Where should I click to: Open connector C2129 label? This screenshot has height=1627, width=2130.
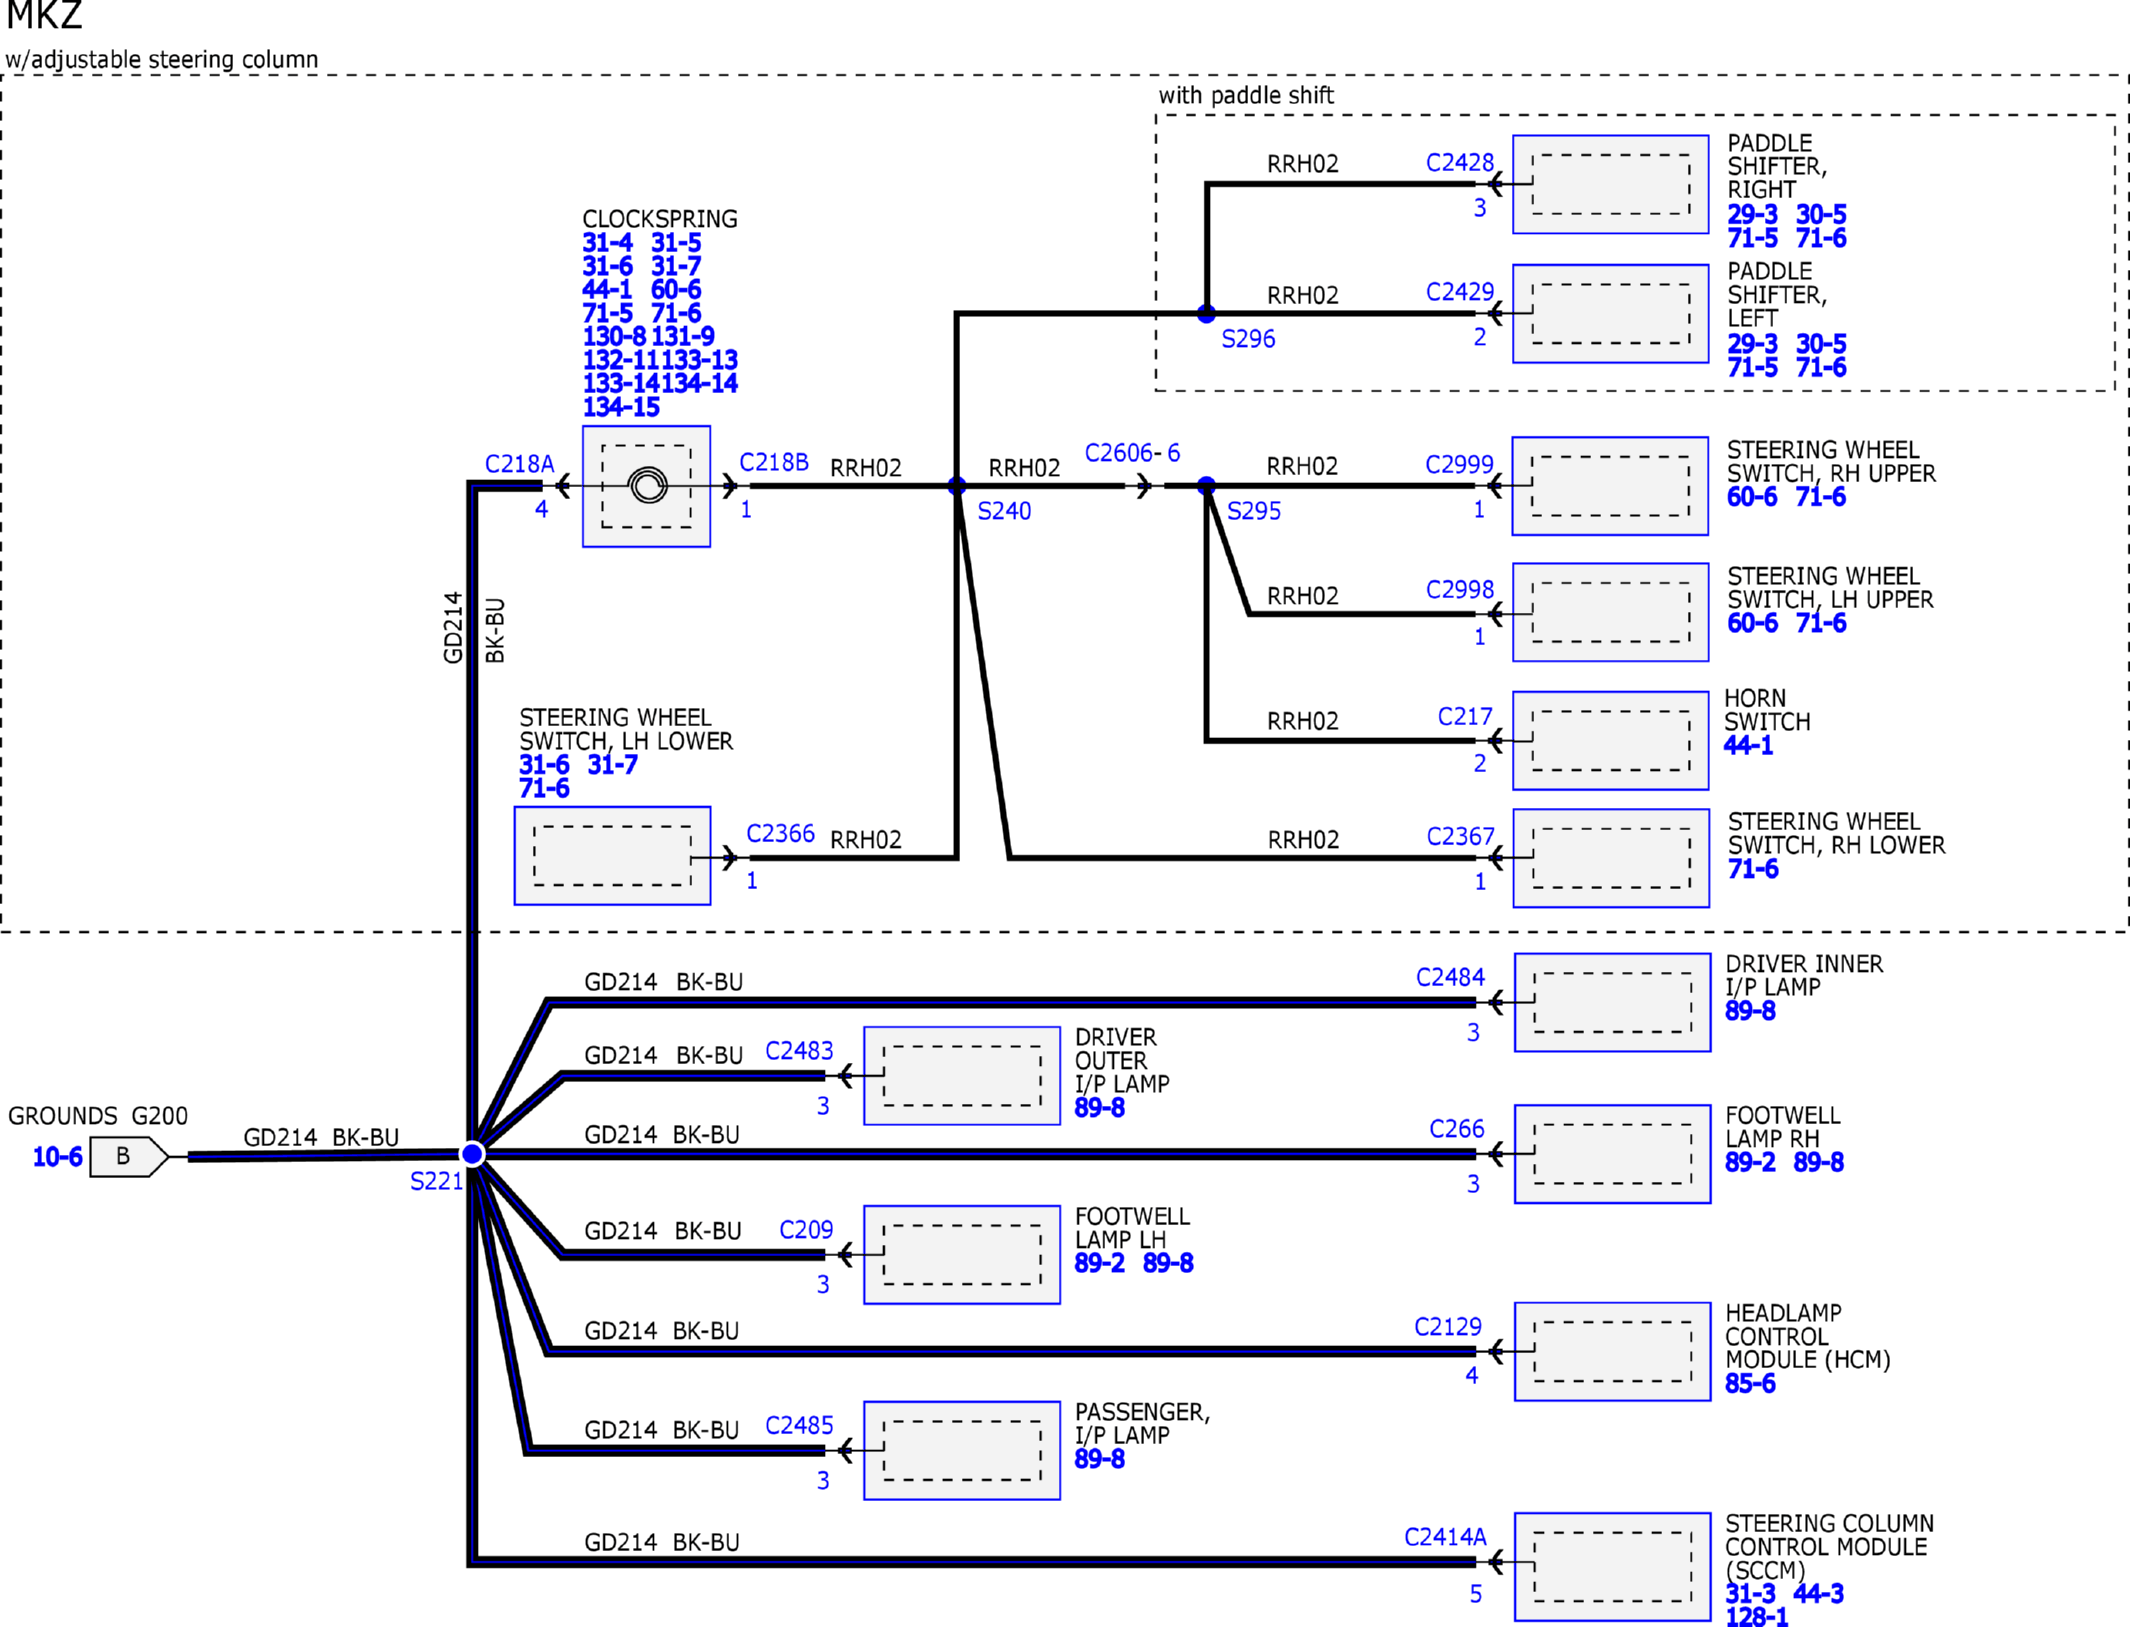(x=1448, y=1326)
